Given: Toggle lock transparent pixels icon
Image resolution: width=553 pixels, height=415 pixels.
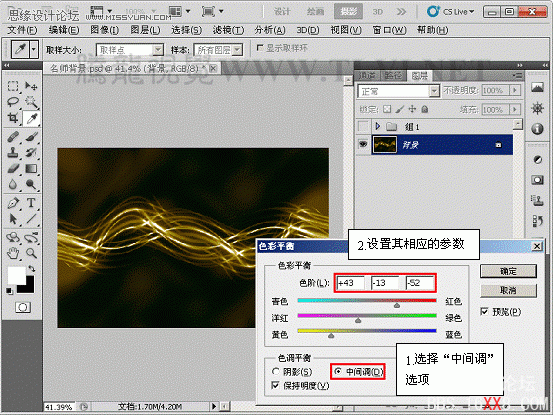Looking at the screenshot, I should tap(387, 109).
